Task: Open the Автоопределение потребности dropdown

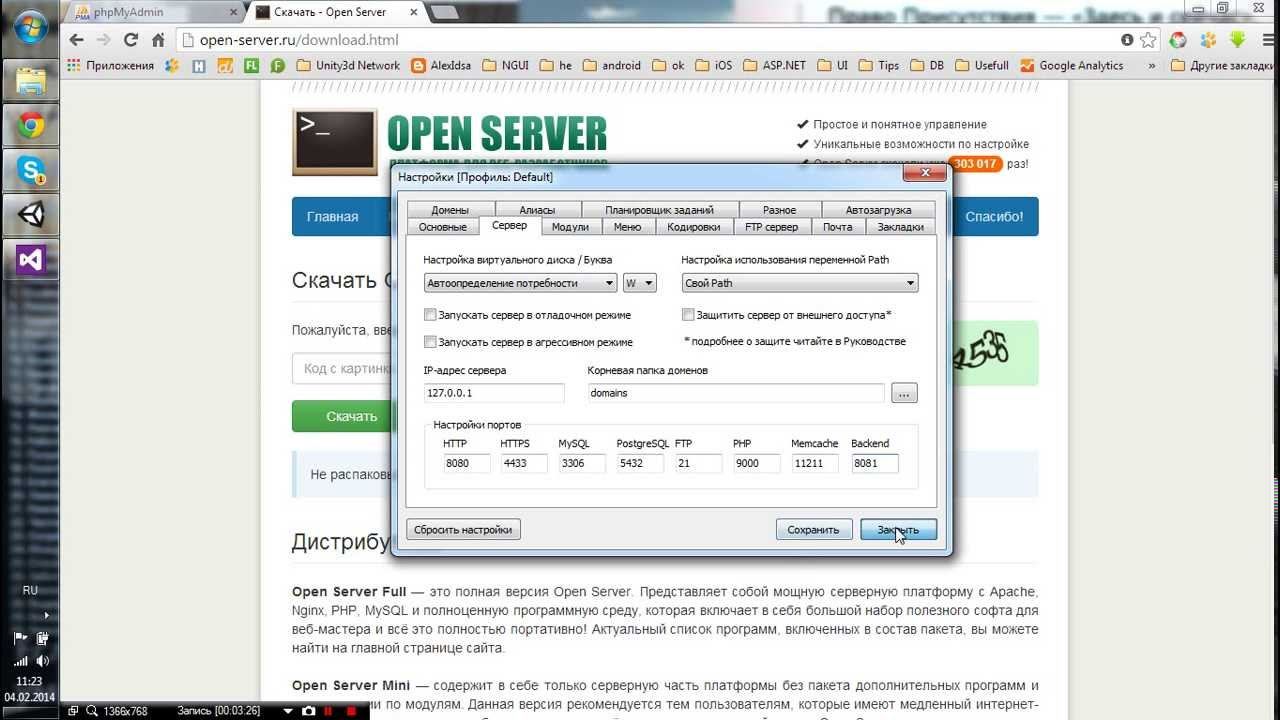Action: click(x=520, y=283)
